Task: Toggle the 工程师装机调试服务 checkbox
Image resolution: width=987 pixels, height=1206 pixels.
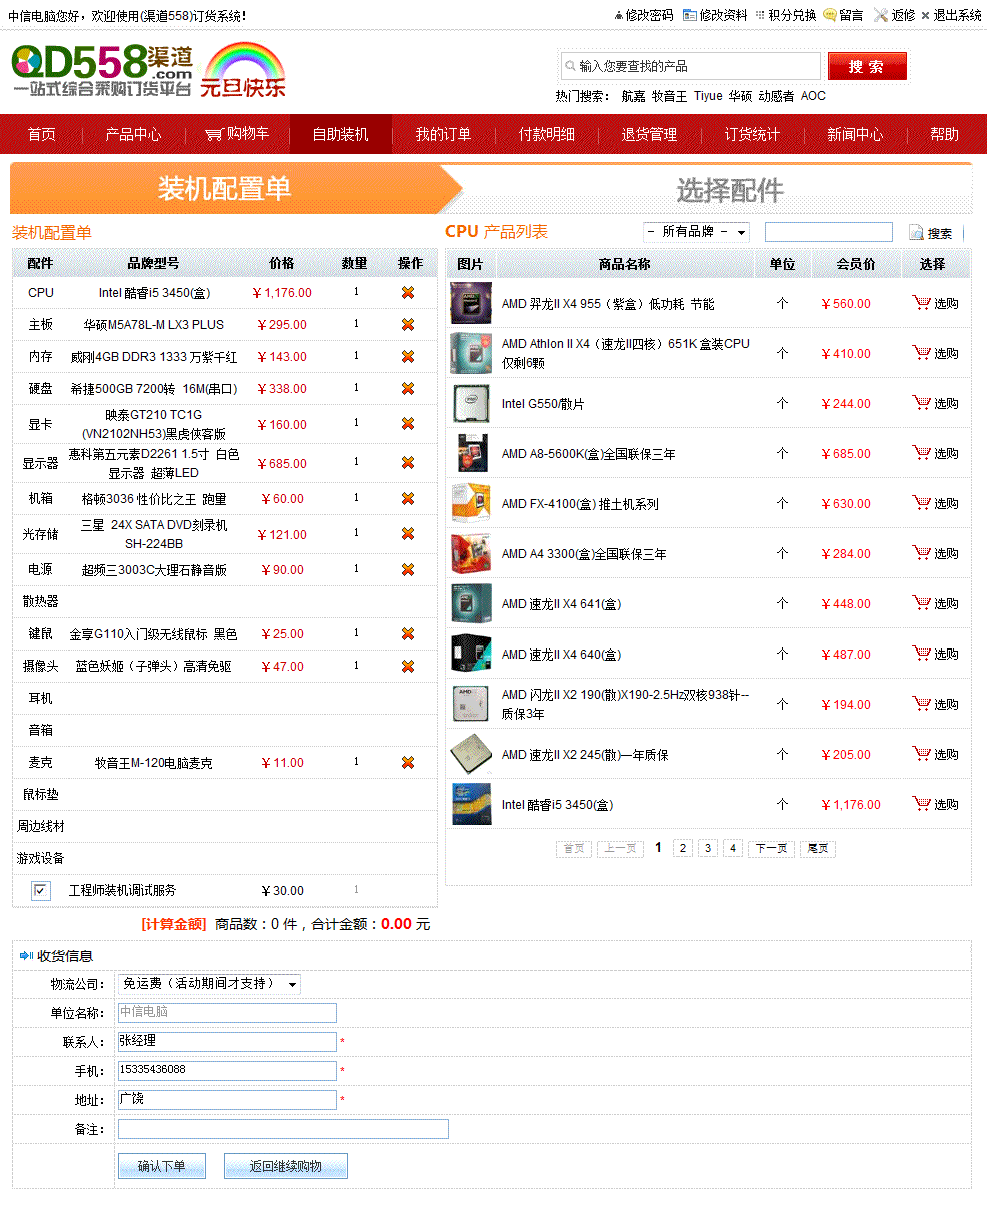Action: click(x=41, y=890)
